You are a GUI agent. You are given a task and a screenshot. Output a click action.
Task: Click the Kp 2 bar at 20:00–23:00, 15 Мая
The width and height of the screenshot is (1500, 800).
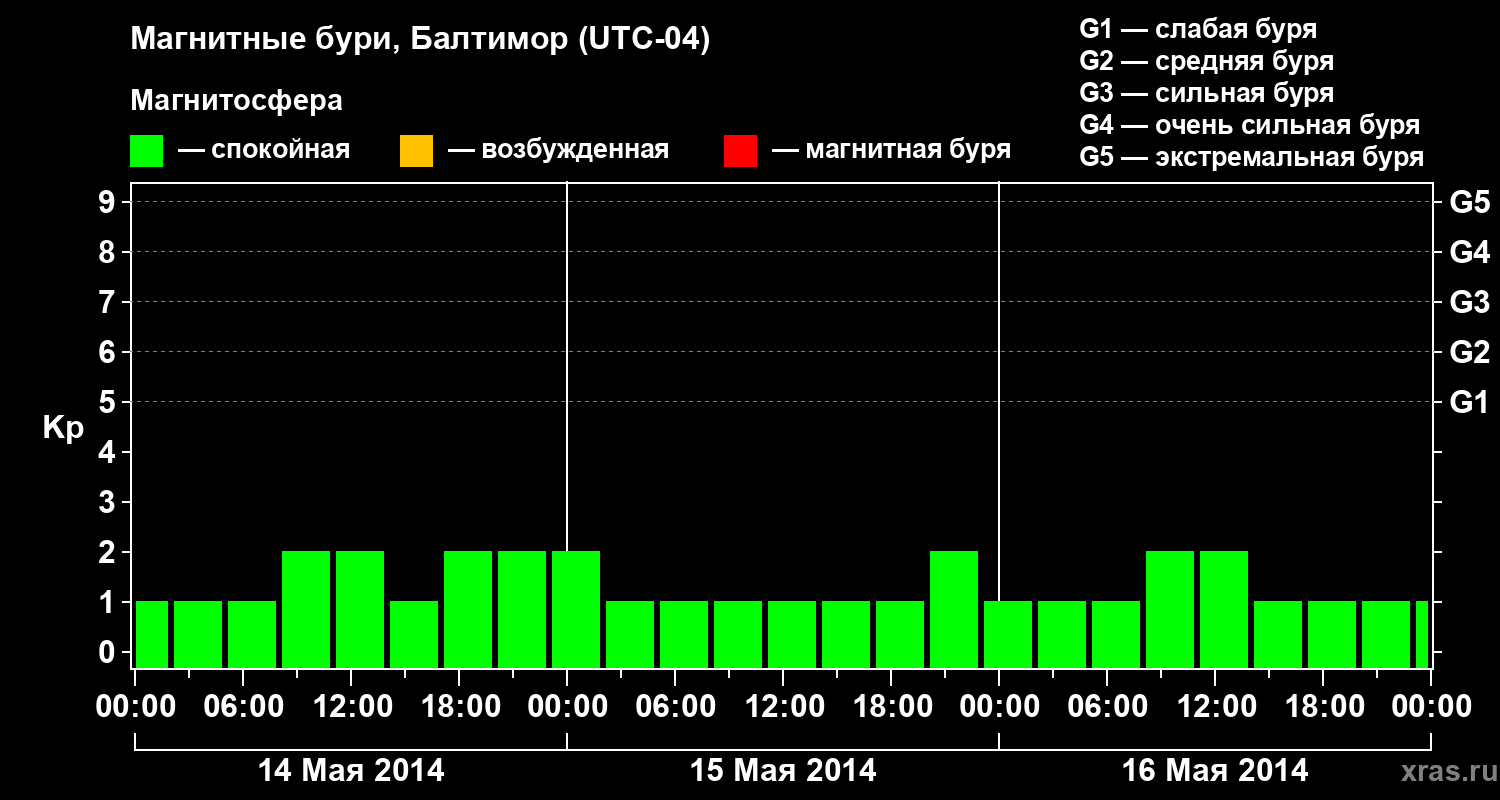click(954, 609)
